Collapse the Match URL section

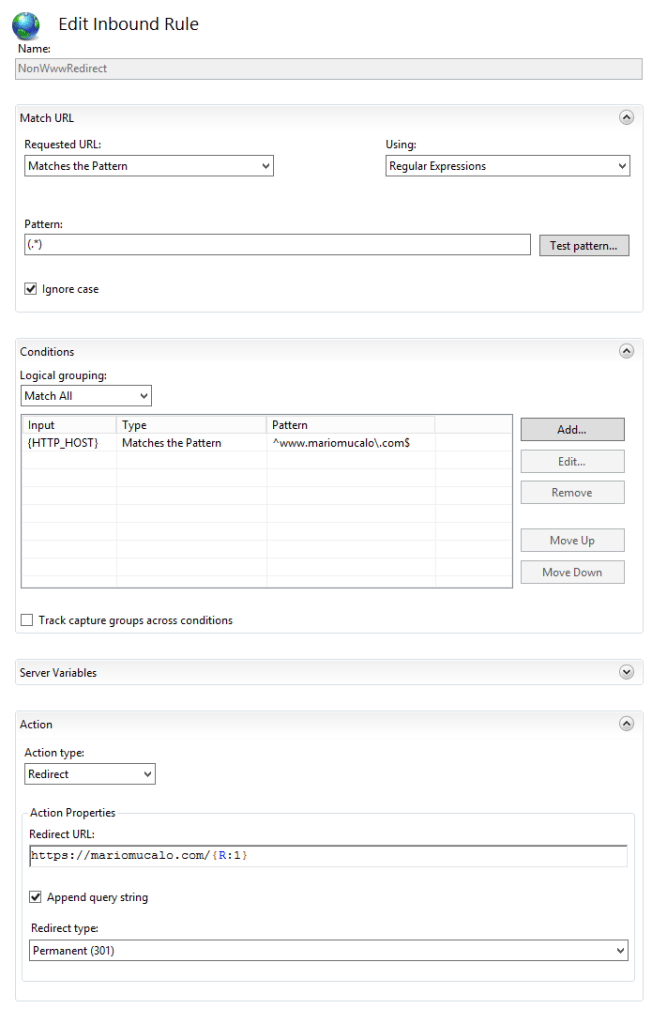click(x=626, y=117)
